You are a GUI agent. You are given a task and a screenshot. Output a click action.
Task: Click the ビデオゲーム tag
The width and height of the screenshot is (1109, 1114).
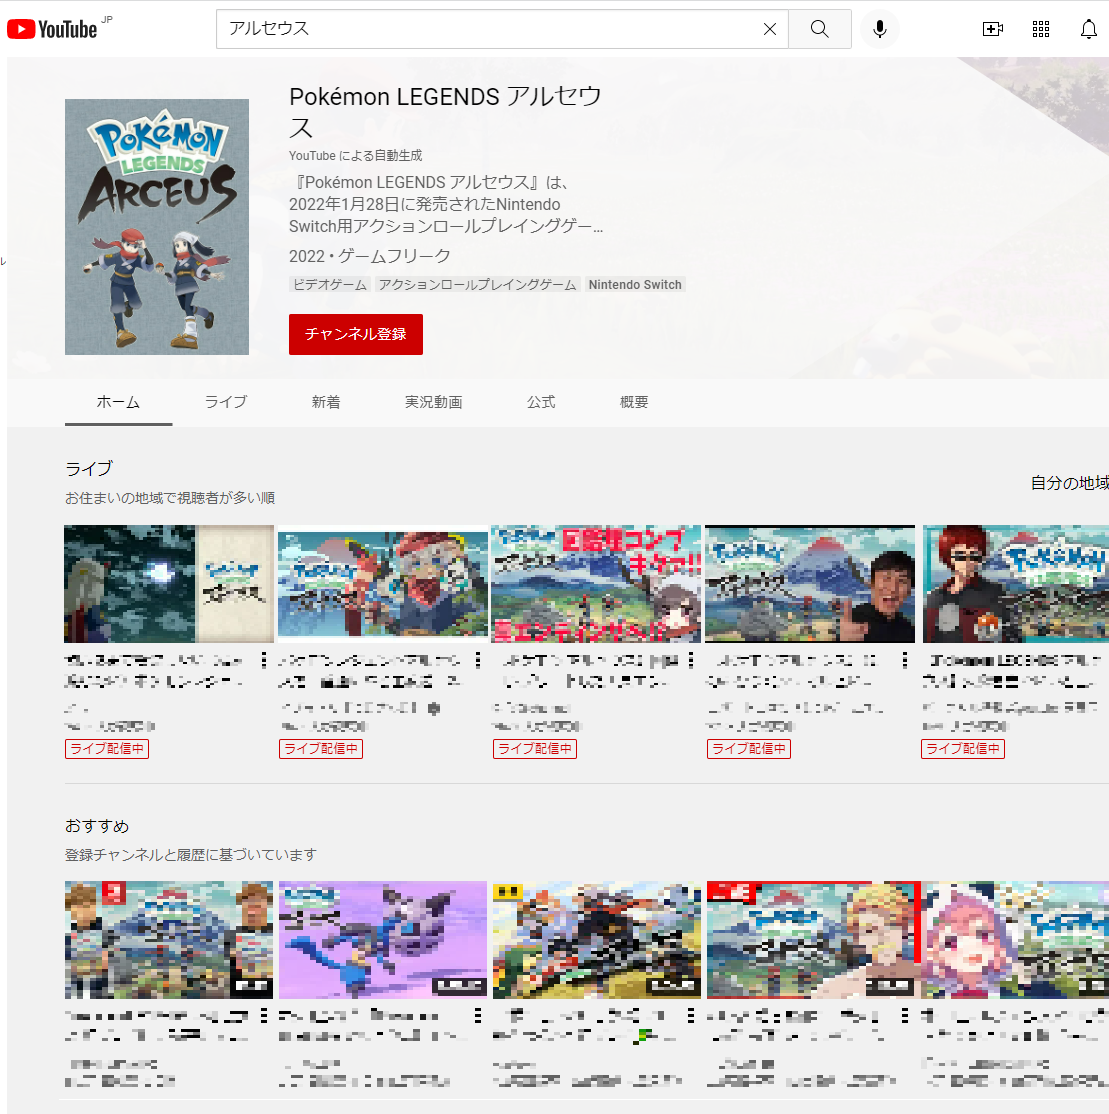[x=330, y=285]
